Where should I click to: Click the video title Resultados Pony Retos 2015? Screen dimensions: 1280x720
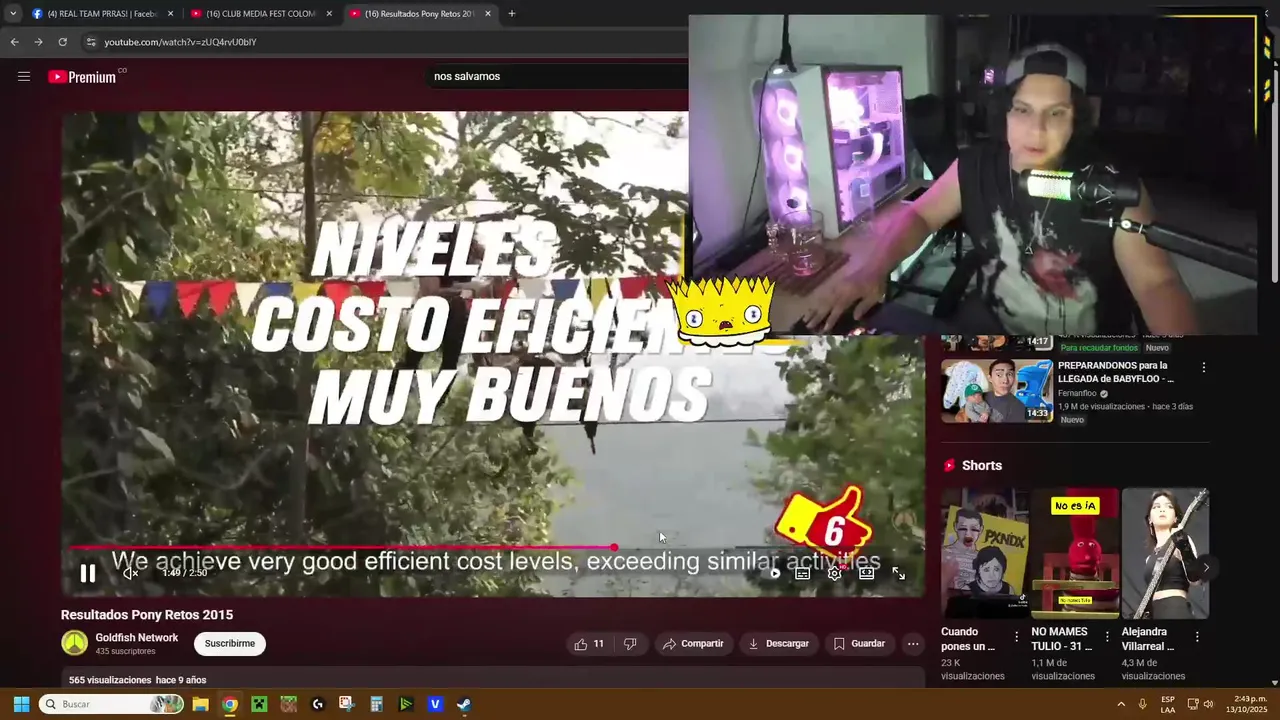147,615
